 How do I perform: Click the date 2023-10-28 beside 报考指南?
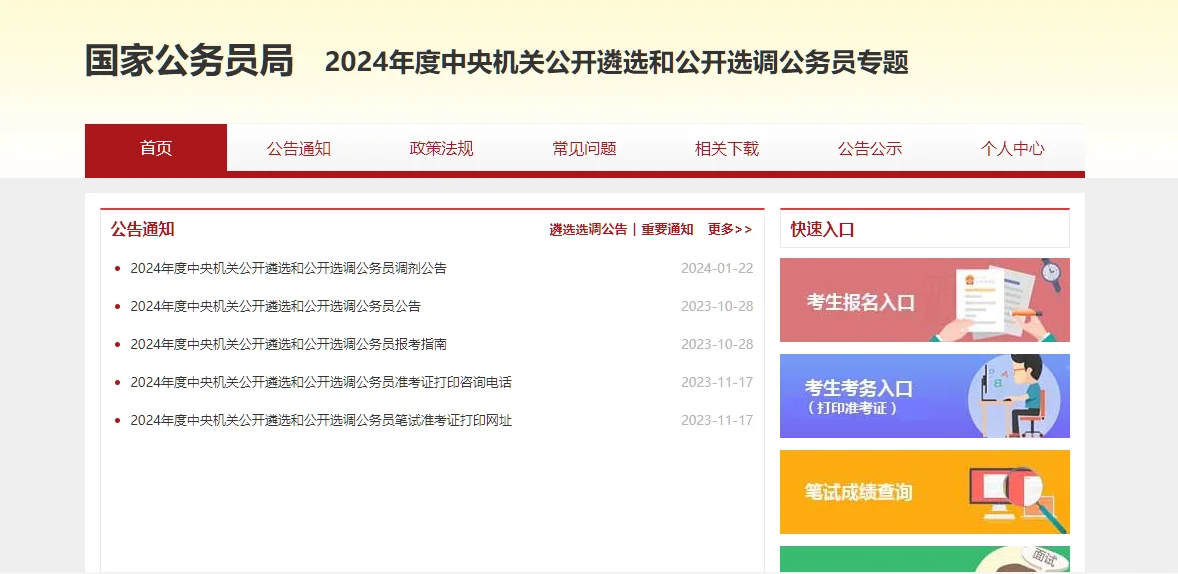[717, 344]
